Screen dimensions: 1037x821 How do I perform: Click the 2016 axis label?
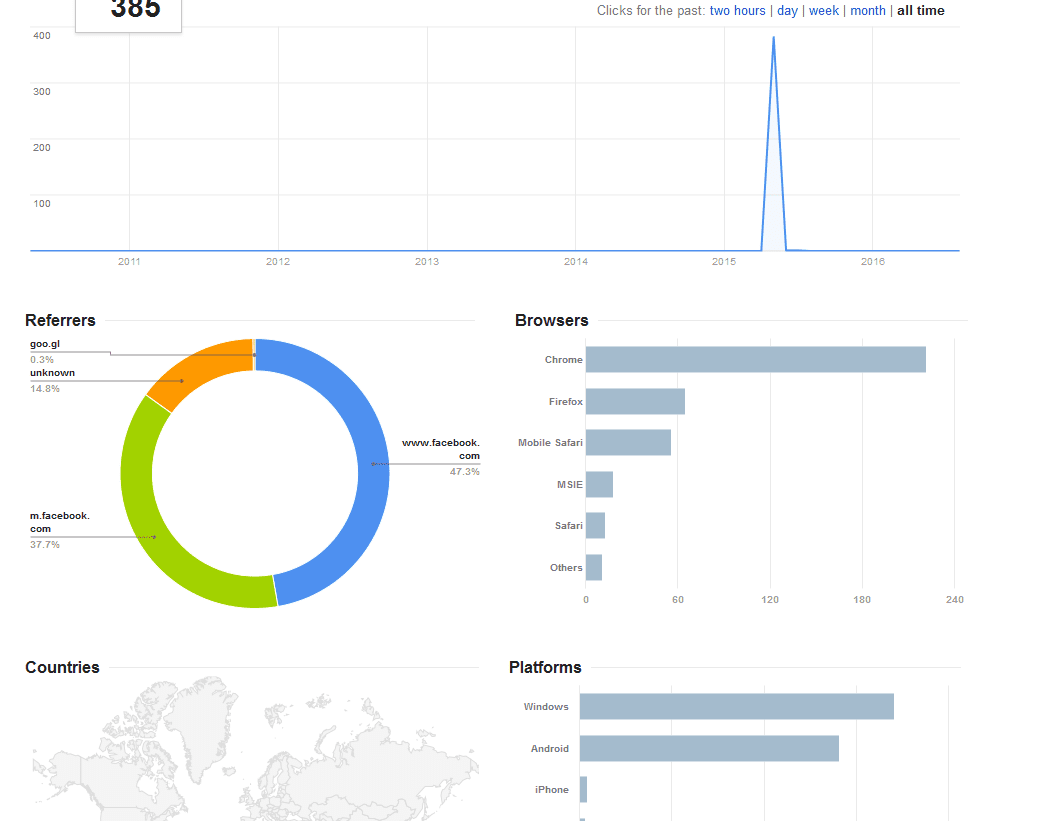point(872,261)
